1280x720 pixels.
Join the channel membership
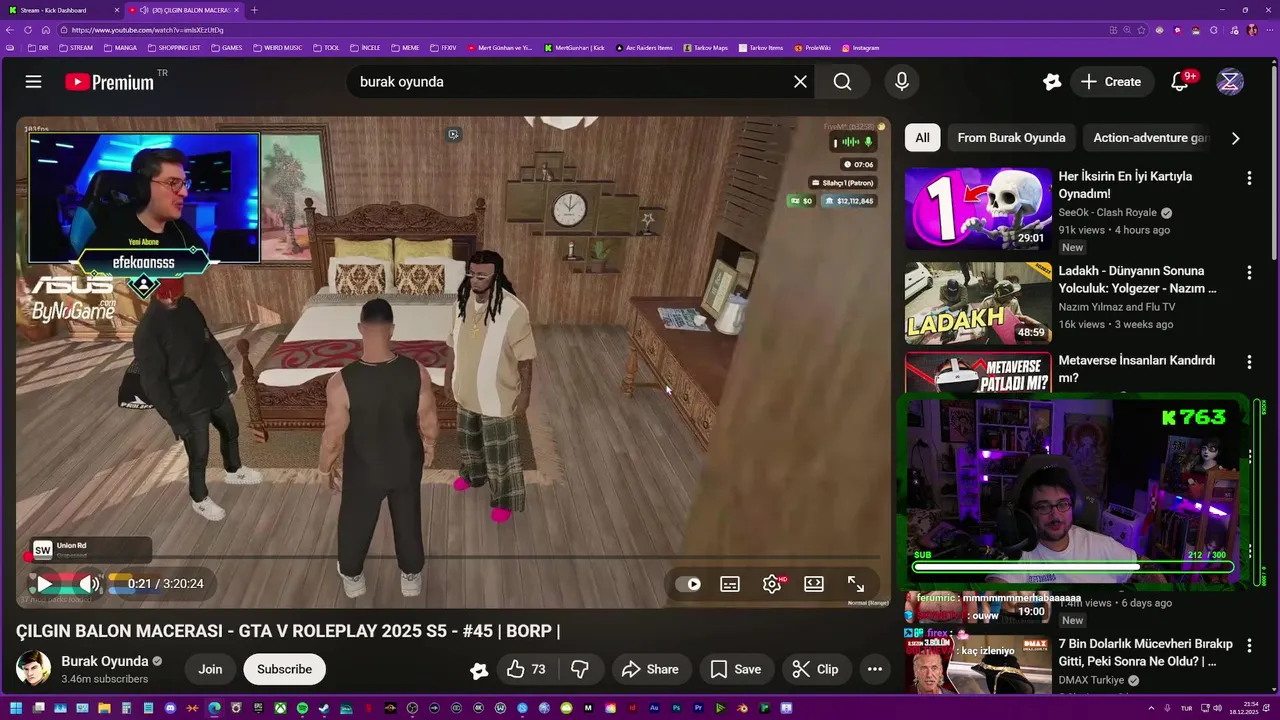(x=210, y=669)
